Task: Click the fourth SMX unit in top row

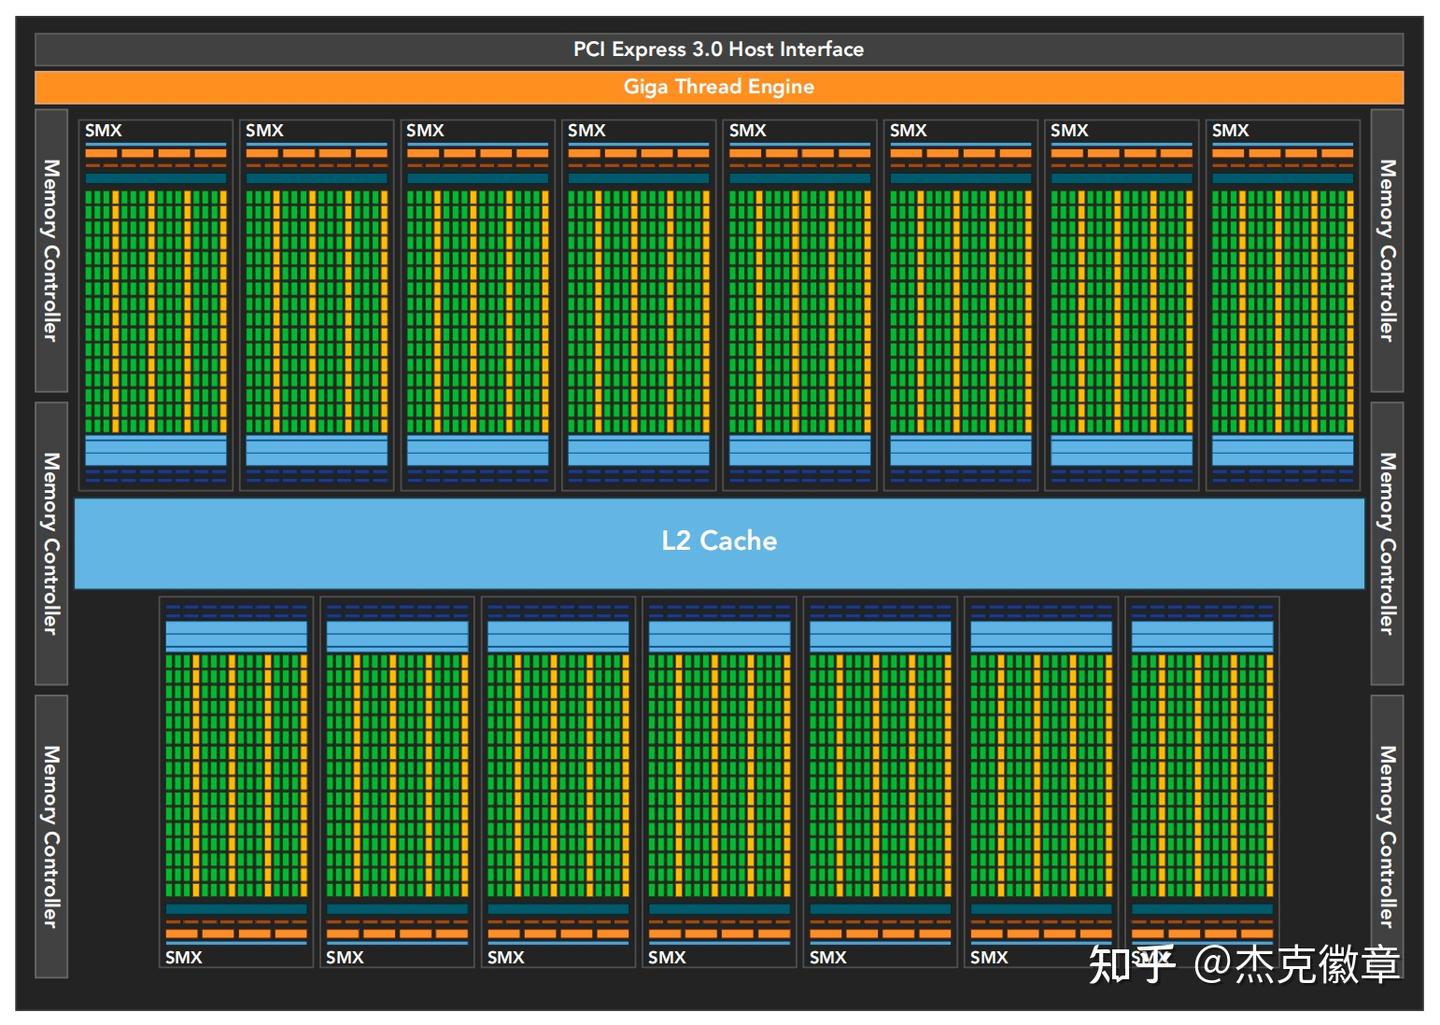Action: click(639, 305)
